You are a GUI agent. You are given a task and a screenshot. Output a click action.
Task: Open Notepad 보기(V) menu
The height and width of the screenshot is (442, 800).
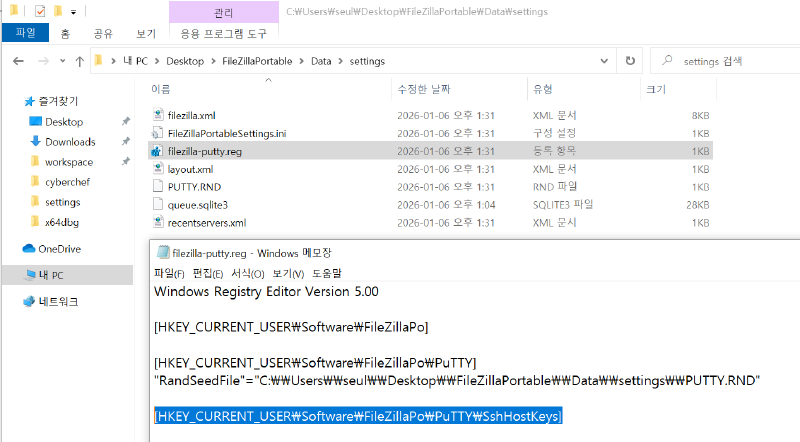(x=288, y=274)
